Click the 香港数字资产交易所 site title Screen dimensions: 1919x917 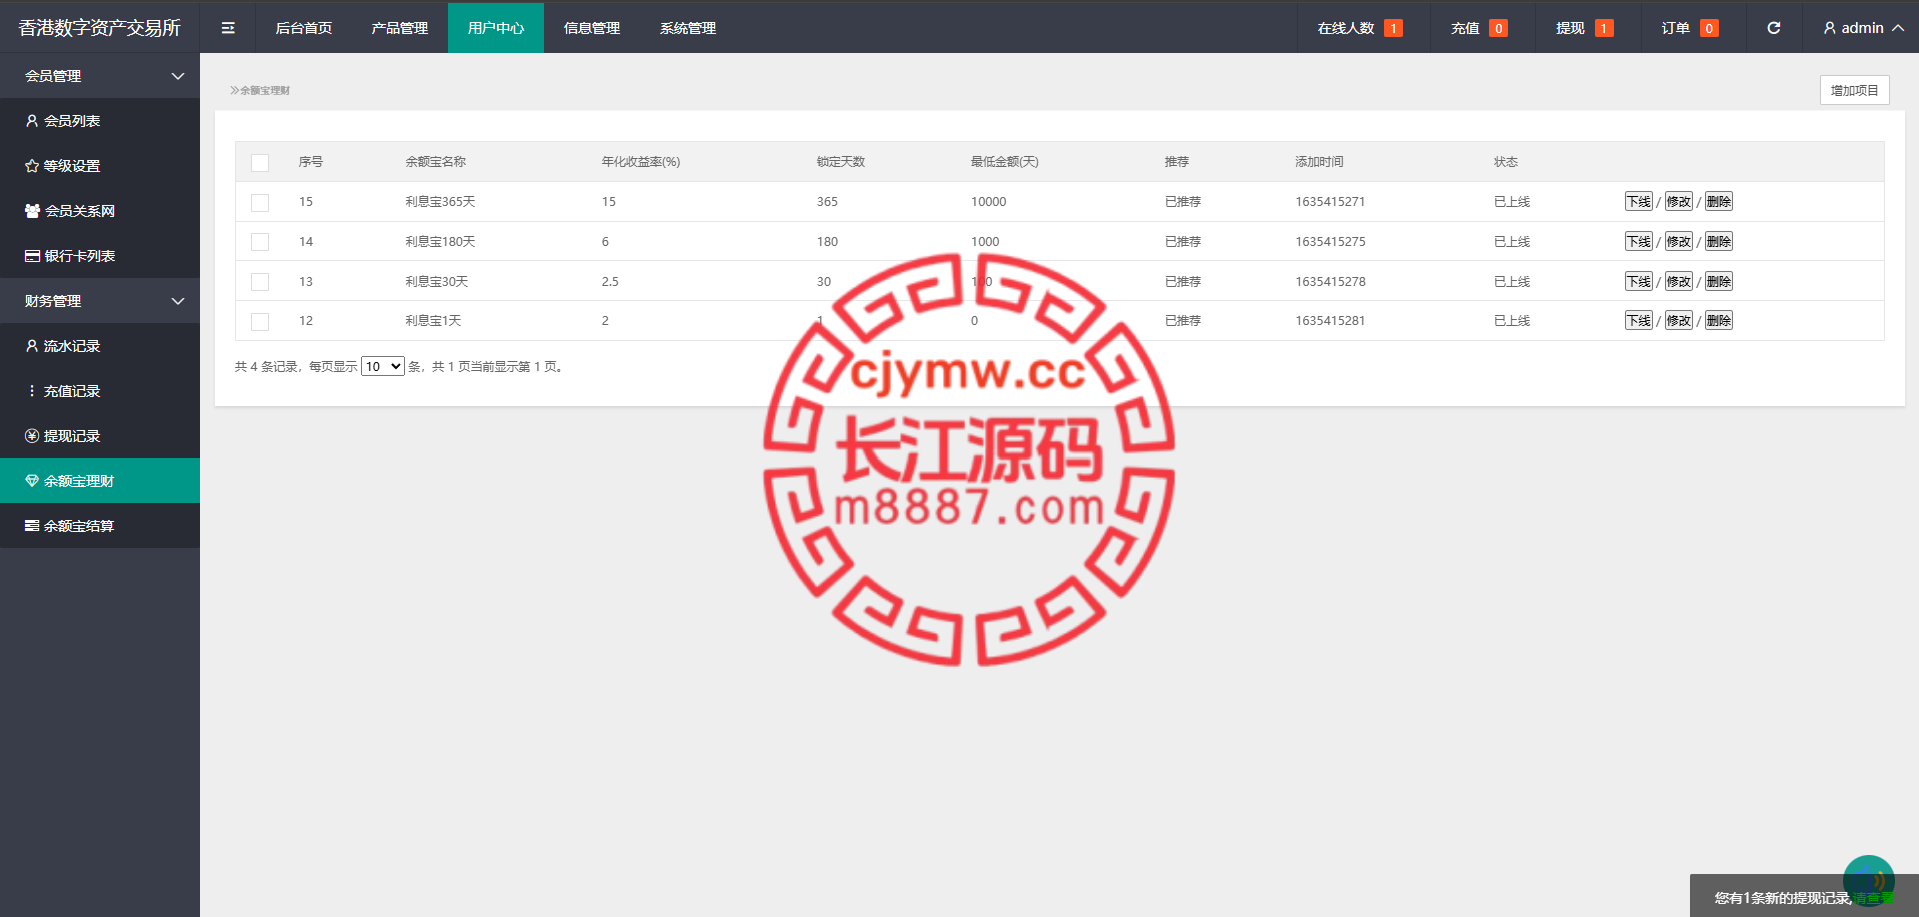100,28
